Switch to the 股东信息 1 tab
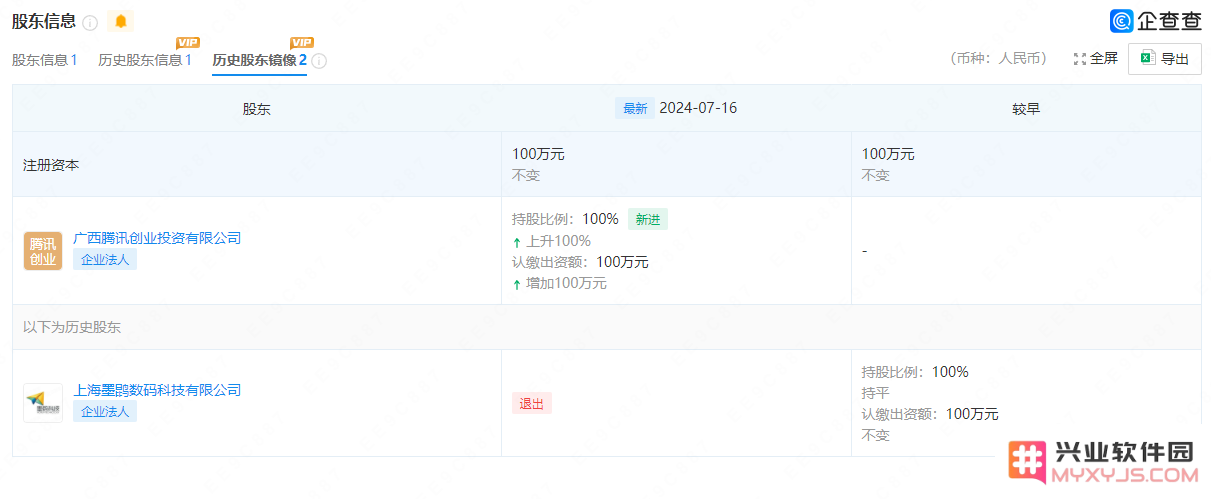 tap(44, 60)
